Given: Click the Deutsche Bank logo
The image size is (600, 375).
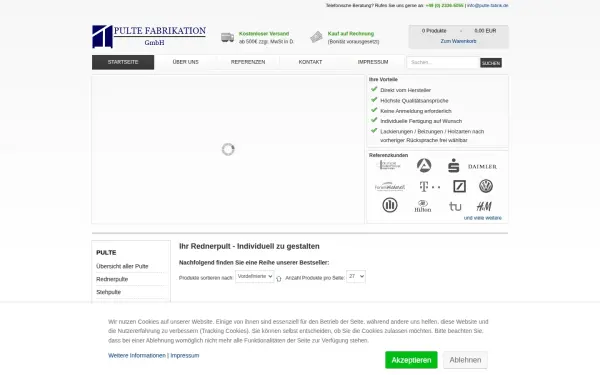Looking at the screenshot, I should click(x=459, y=186).
